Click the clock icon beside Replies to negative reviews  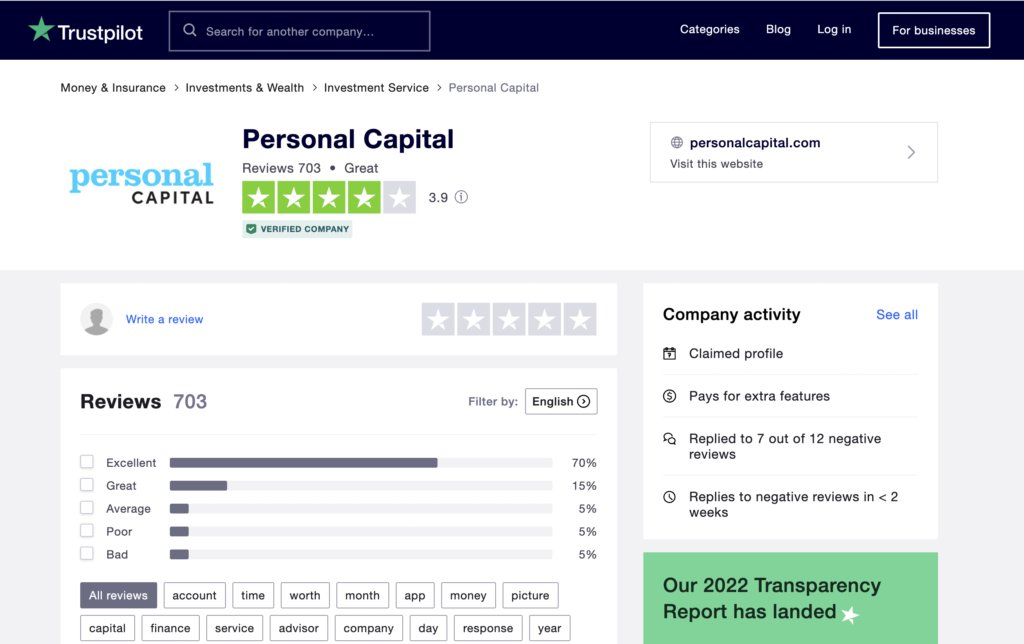[x=669, y=497]
